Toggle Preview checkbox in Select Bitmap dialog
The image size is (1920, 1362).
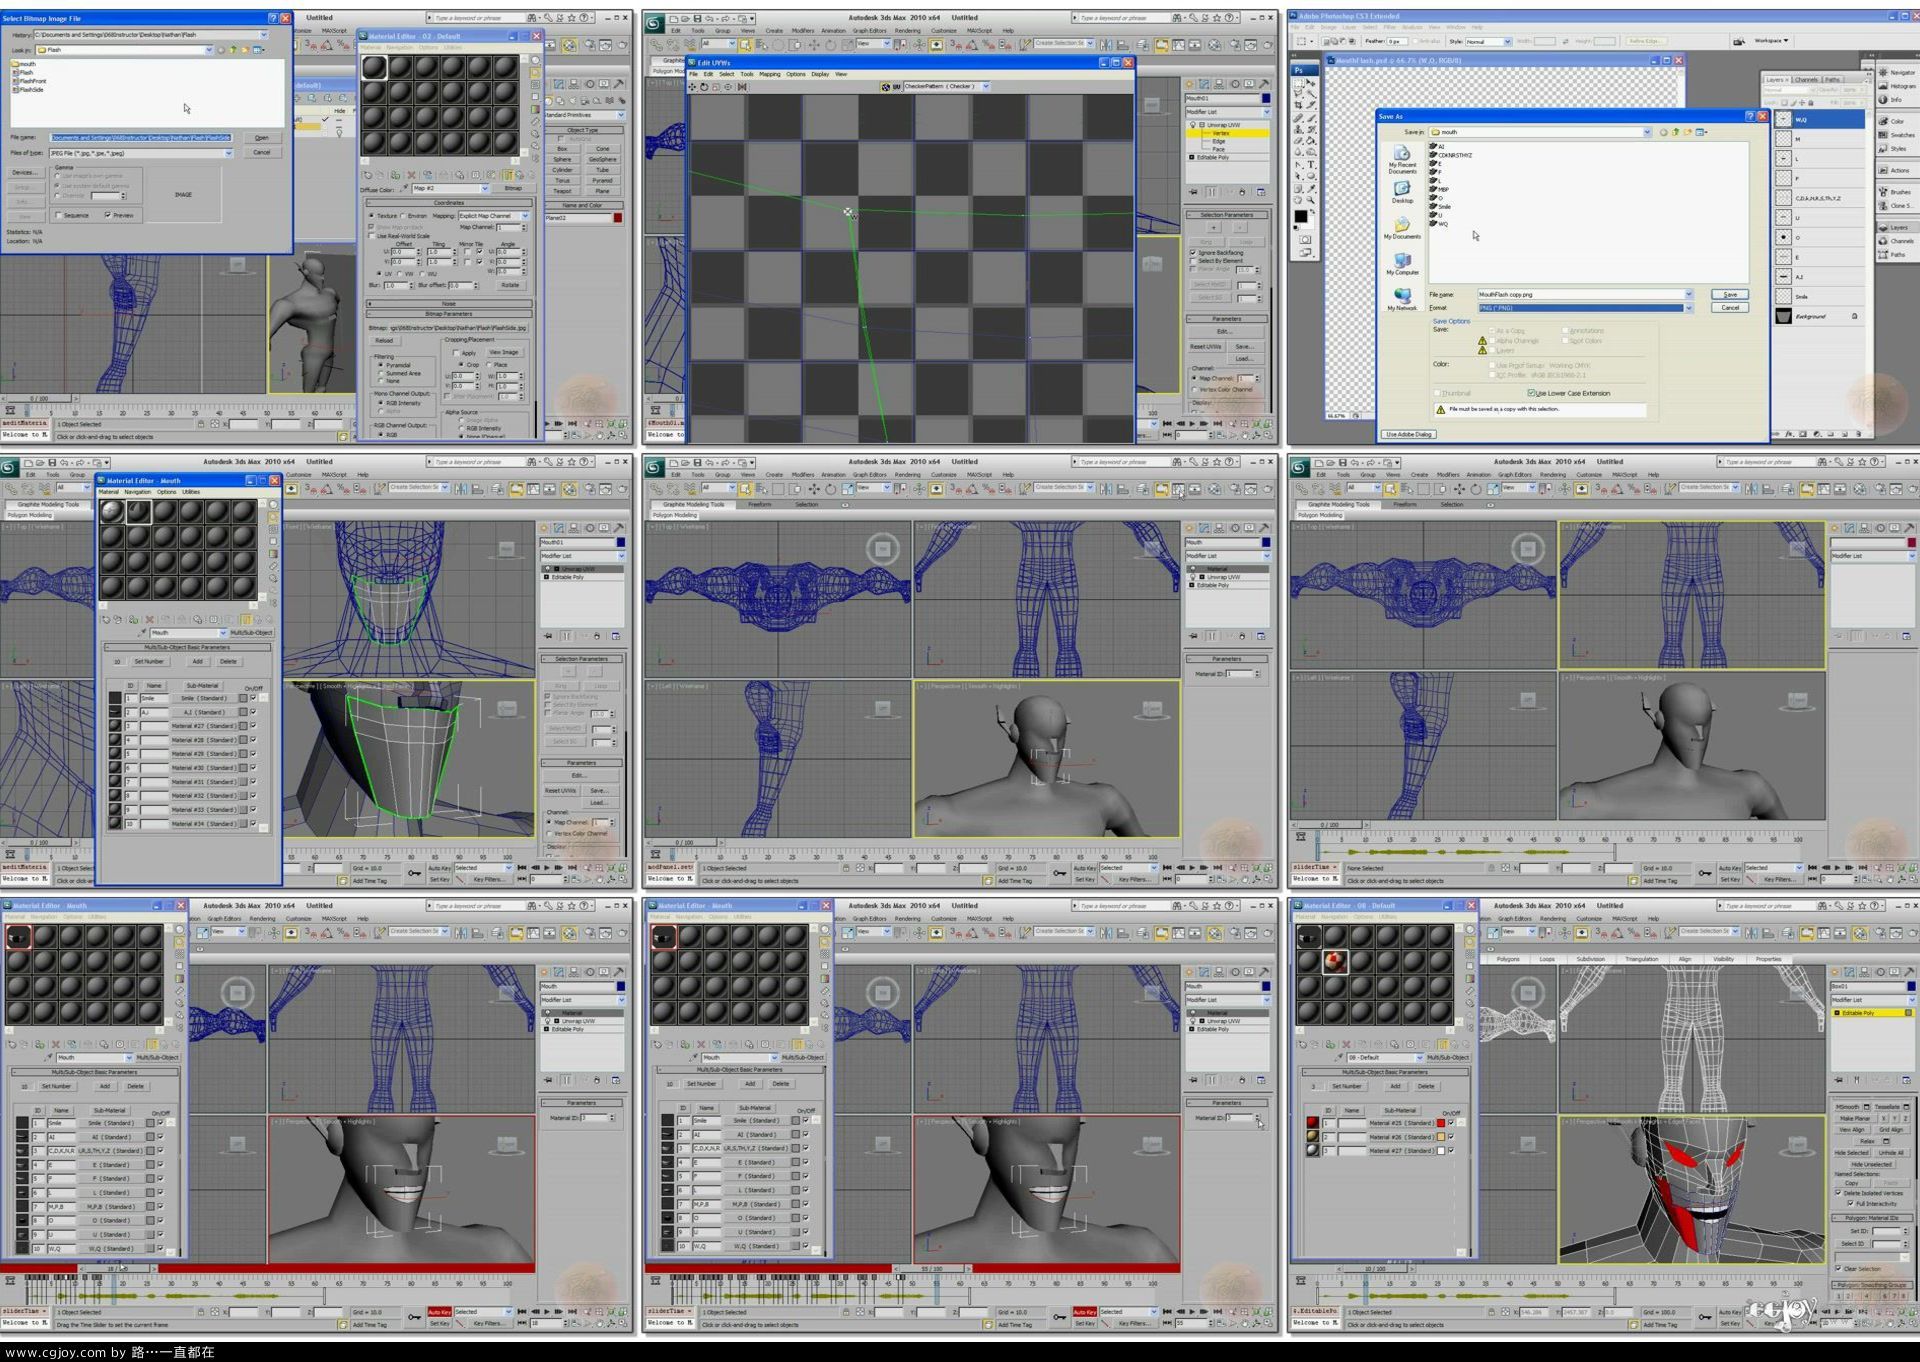pos(107,215)
